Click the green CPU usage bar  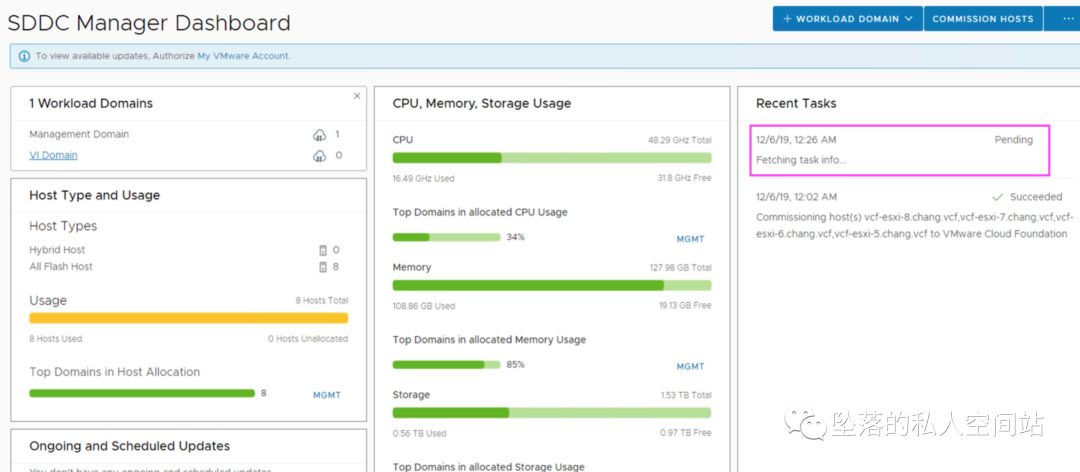(x=551, y=158)
